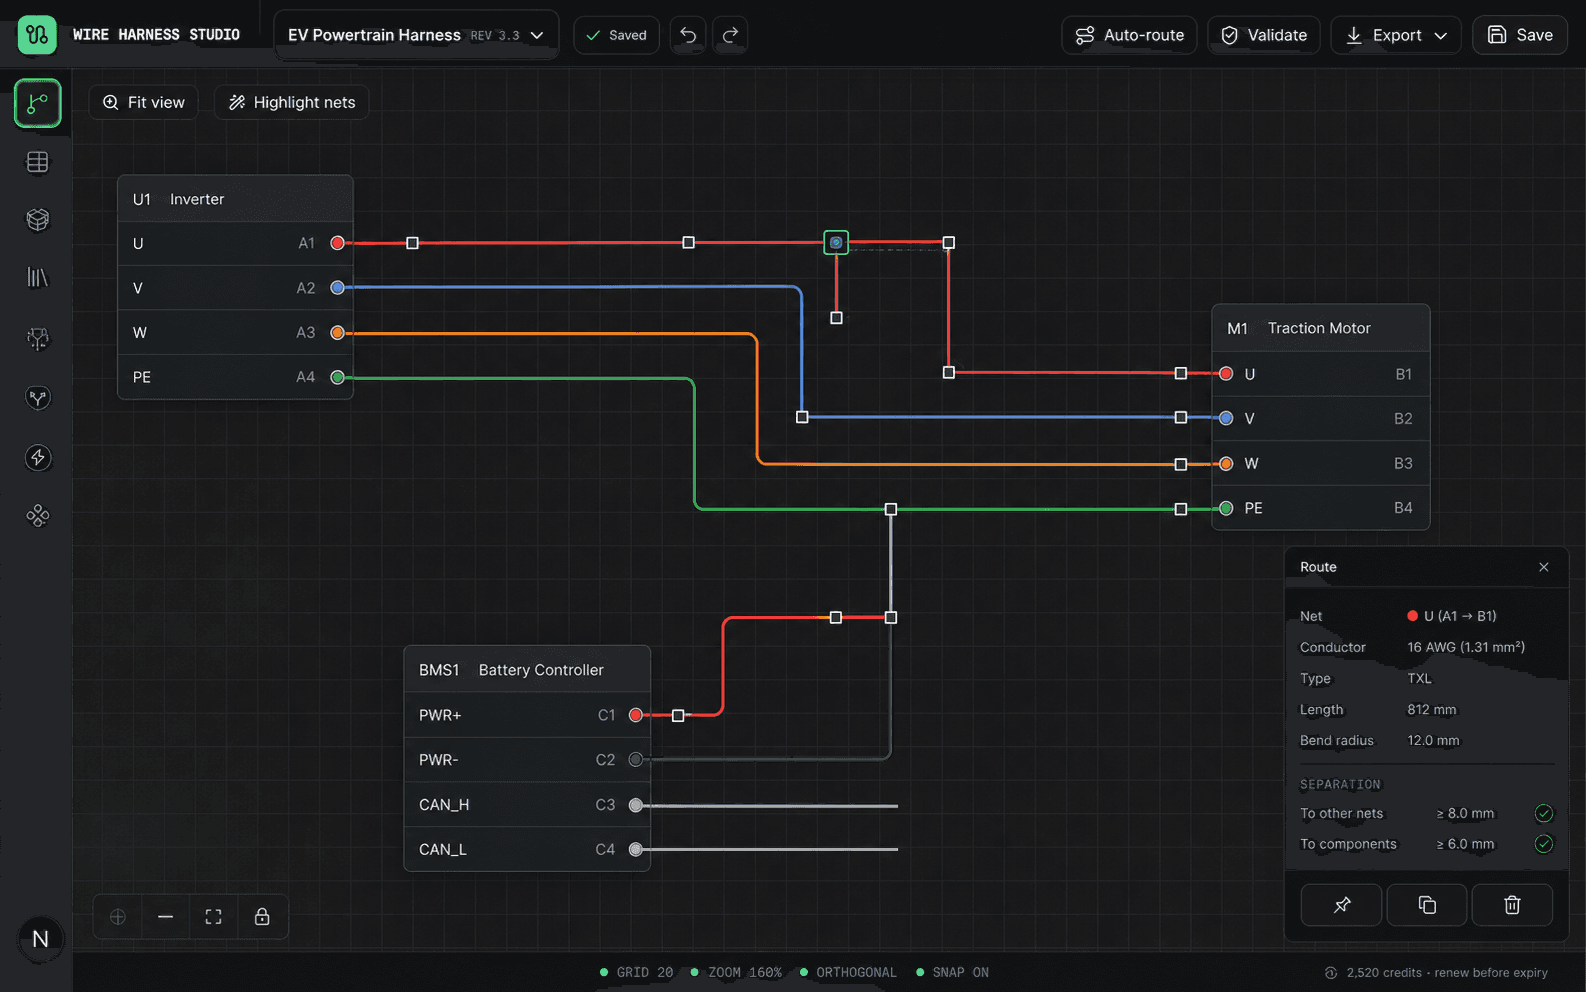Screen dimensions: 1586x992
Task: Click the orange B3 pin on Traction Motor
Action: [1226, 464]
